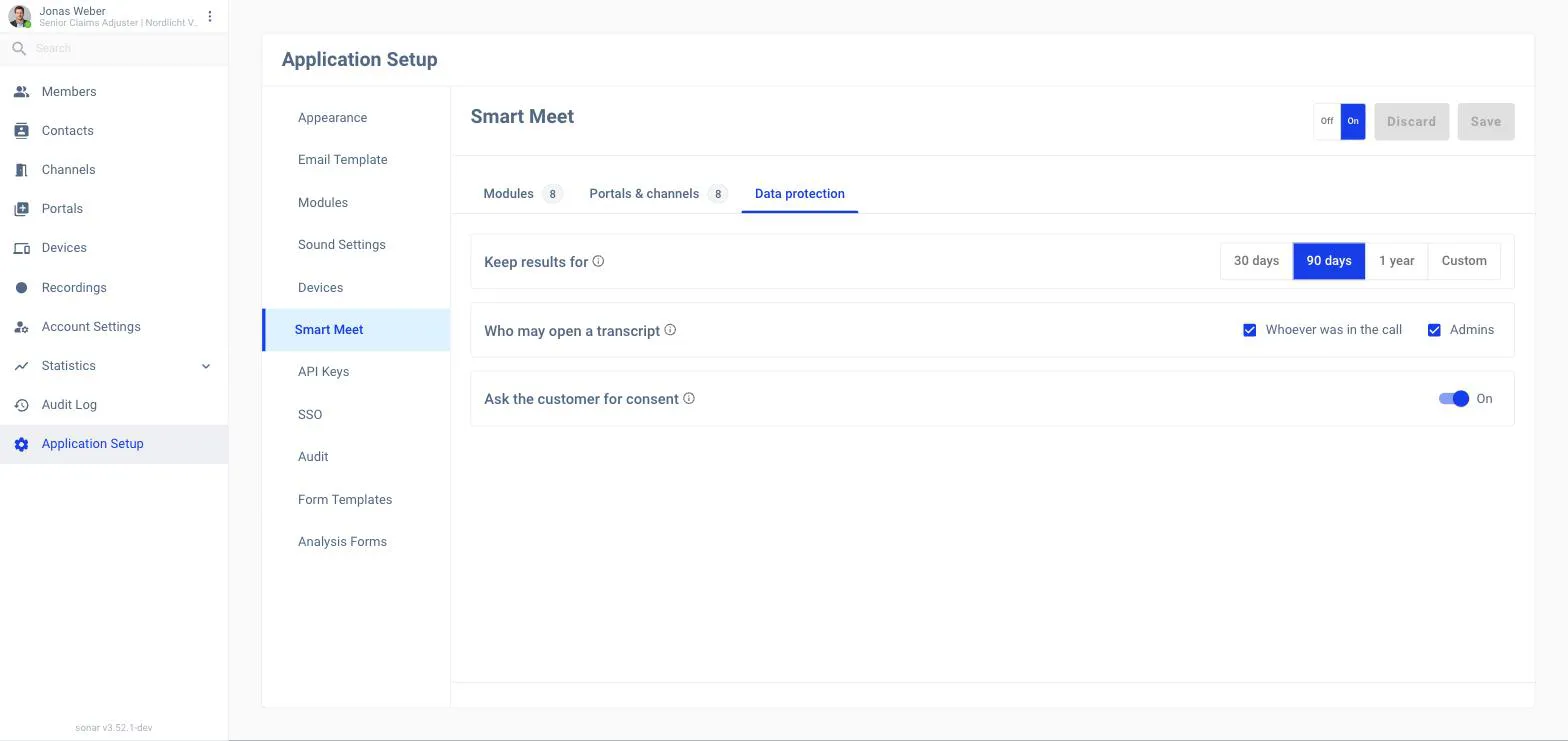Click Jonas Weber's profile avatar

click(19, 17)
